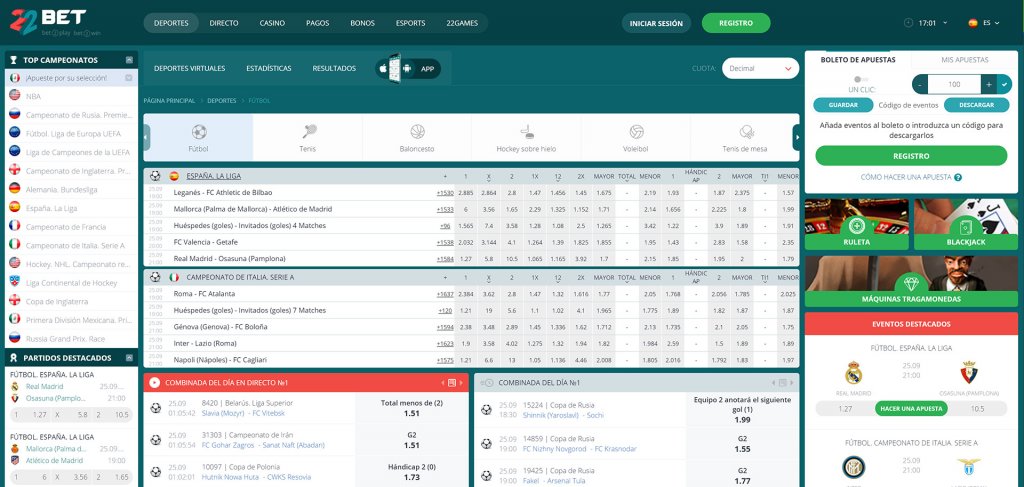Click the Italy flag in Serie A header
Screen dimensions: 1024x487
[174, 277]
